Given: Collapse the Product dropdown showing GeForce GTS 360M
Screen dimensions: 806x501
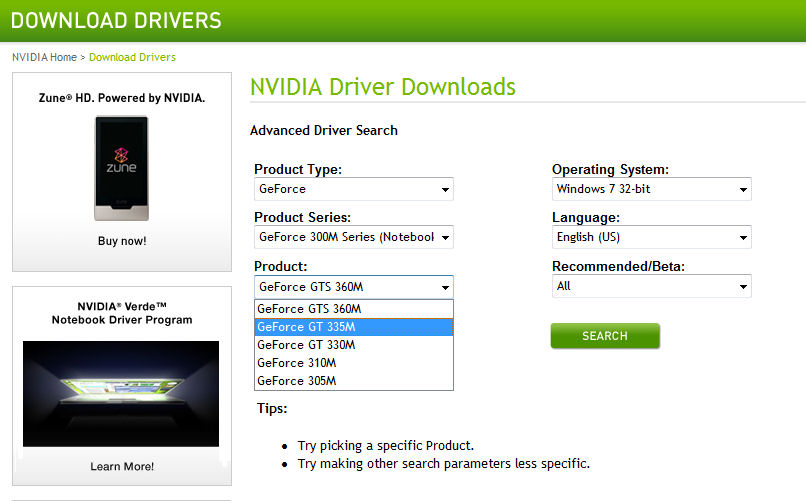Looking at the screenshot, I should (354, 287).
